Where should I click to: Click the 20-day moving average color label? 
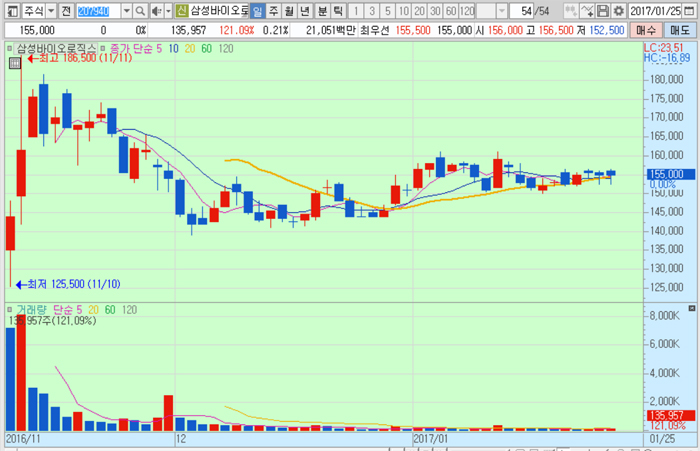(x=190, y=48)
